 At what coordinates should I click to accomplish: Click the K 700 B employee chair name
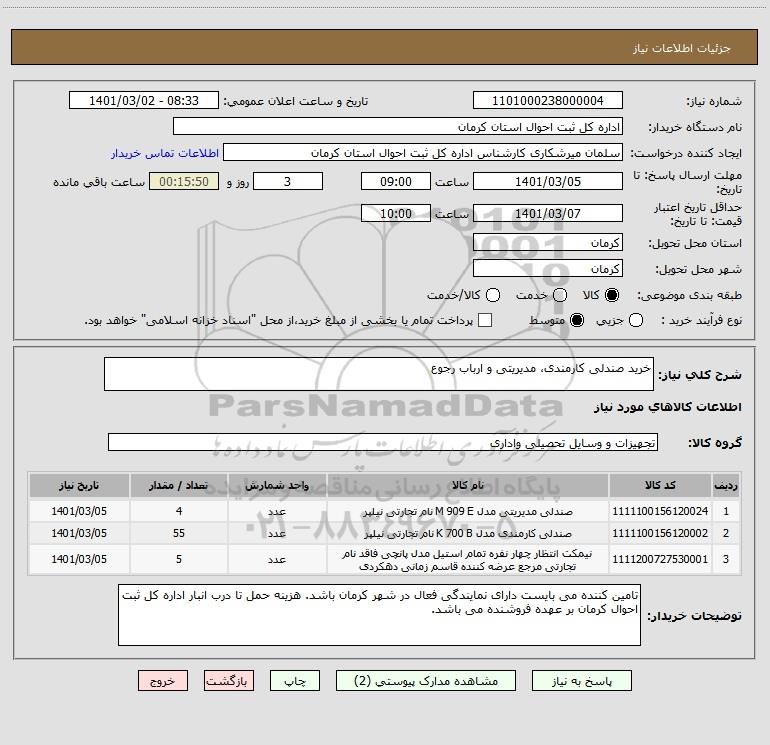[468, 533]
